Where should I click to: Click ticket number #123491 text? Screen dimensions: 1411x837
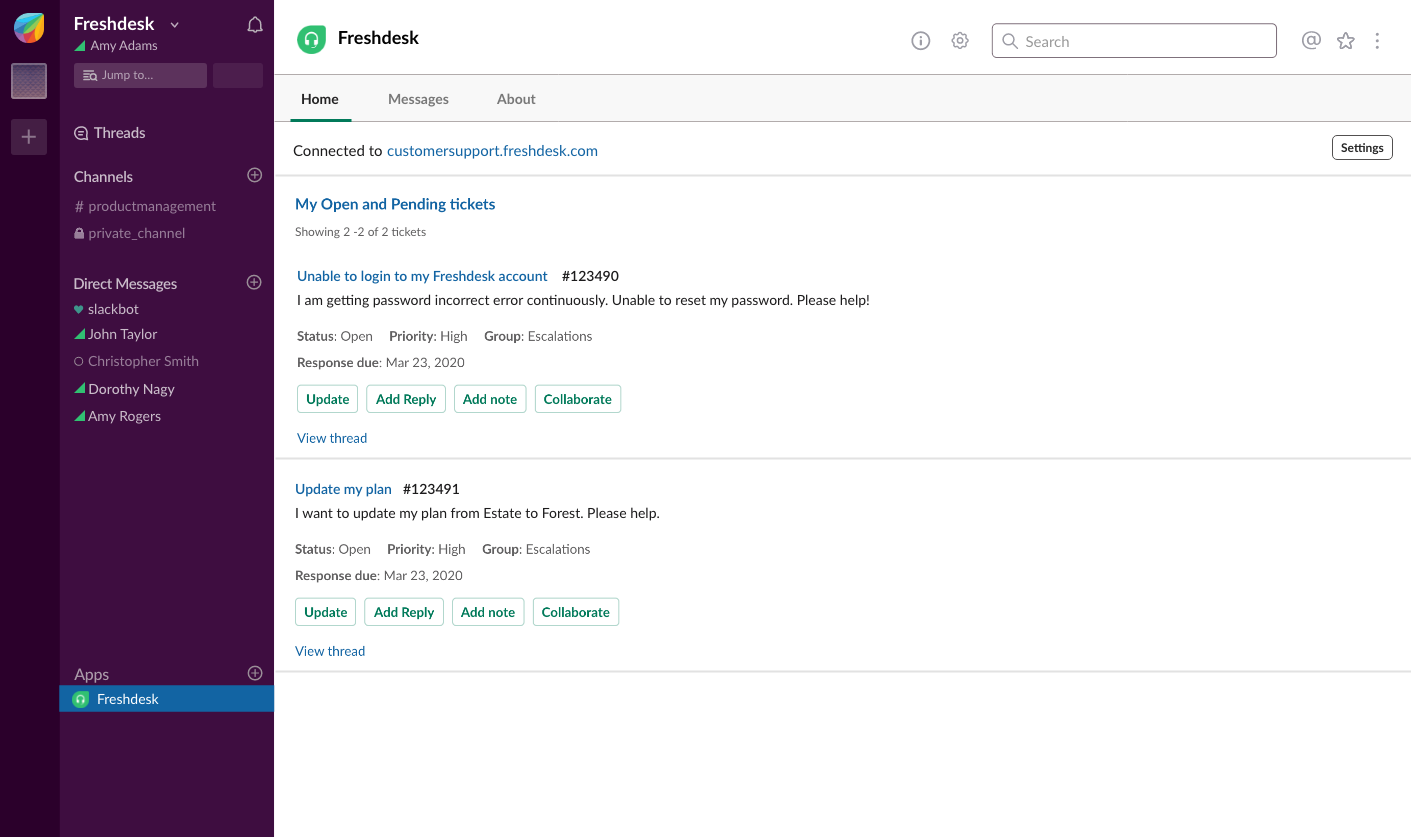coord(431,489)
